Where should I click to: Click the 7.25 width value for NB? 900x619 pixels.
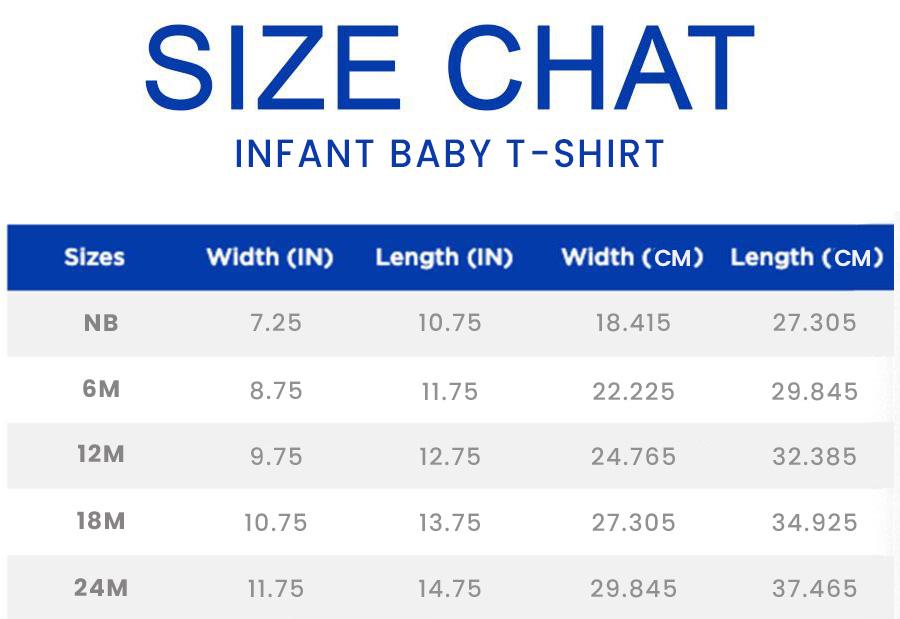click(x=275, y=323)
